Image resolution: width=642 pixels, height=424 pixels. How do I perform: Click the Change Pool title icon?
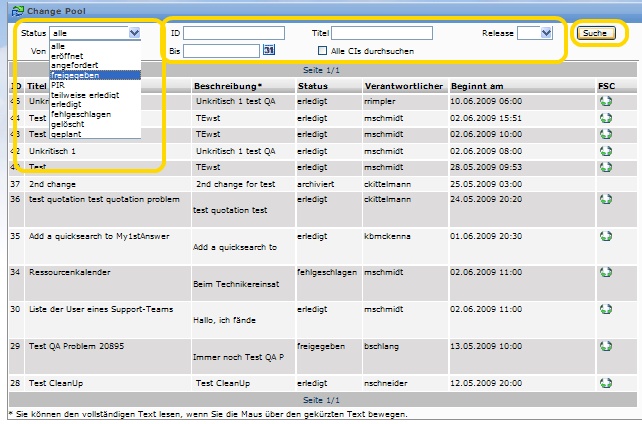[x=7, y=9]
